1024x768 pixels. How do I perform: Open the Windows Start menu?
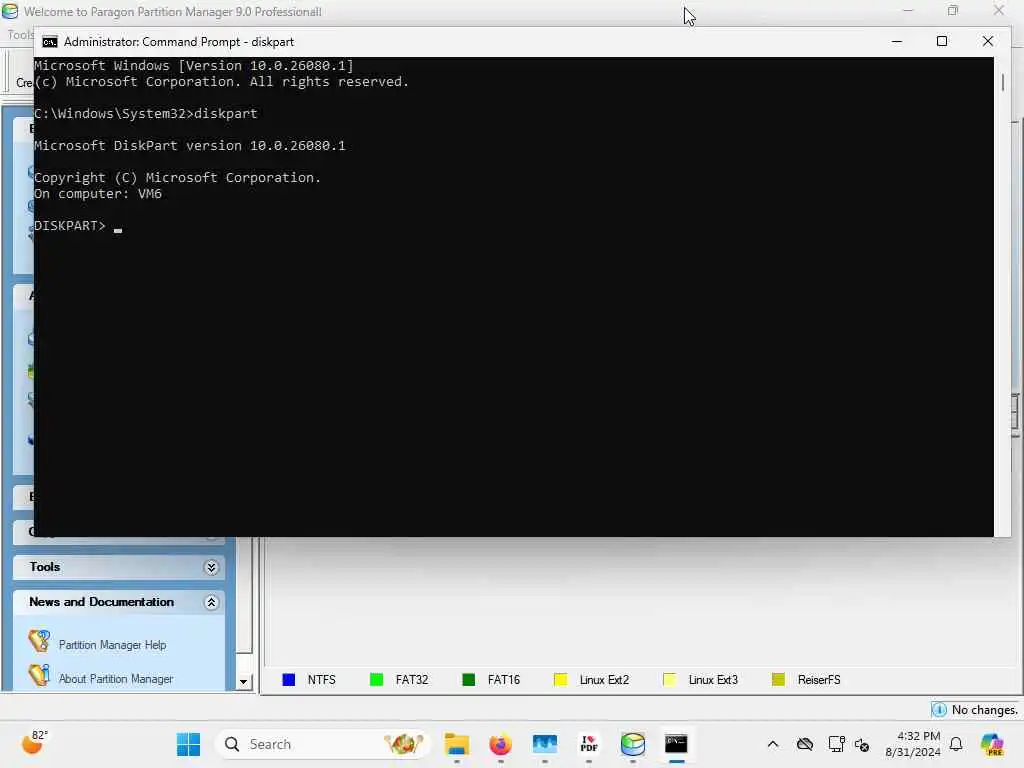(188, 744)
